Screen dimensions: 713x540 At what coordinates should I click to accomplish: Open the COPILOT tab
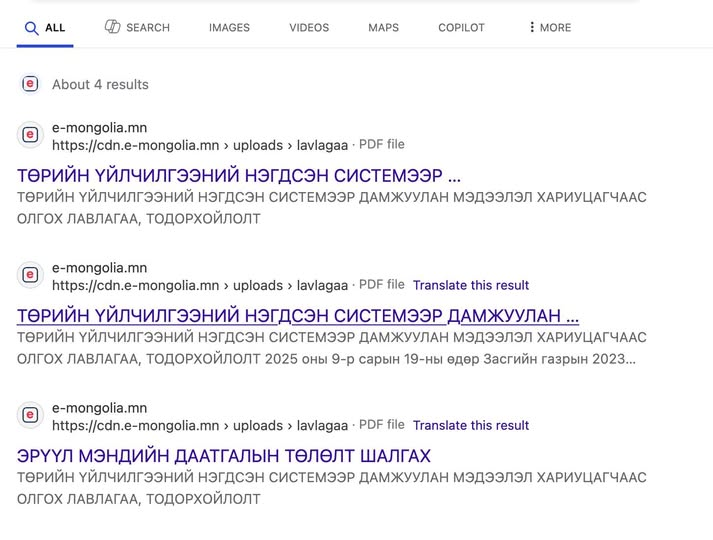[461, 28]
